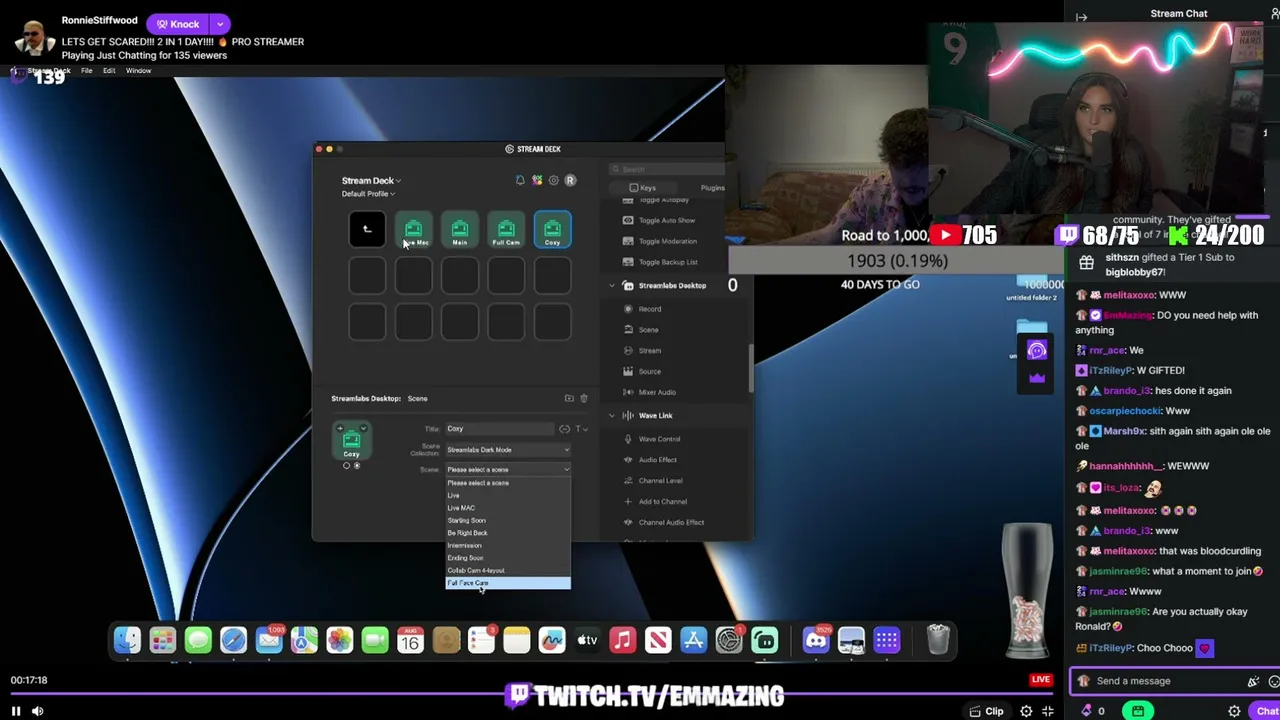The image size is (1280, 720).
Task: Open the Stream Deck device dropdown
Action: pyautogui.click(x=371, y=181)
